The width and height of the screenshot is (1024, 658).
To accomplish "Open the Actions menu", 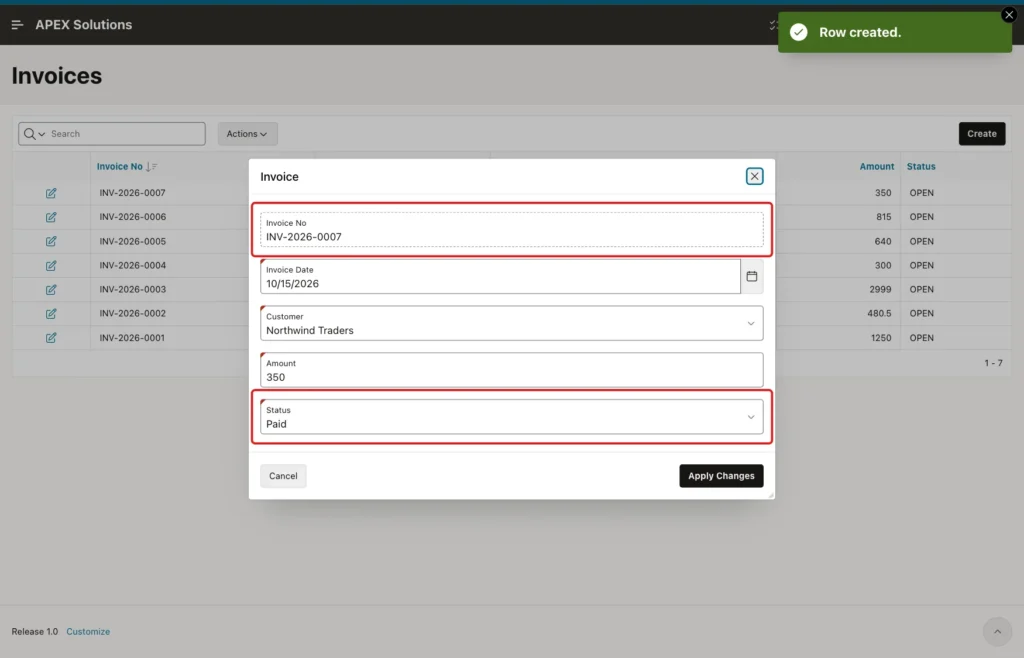I will point(248,134).
